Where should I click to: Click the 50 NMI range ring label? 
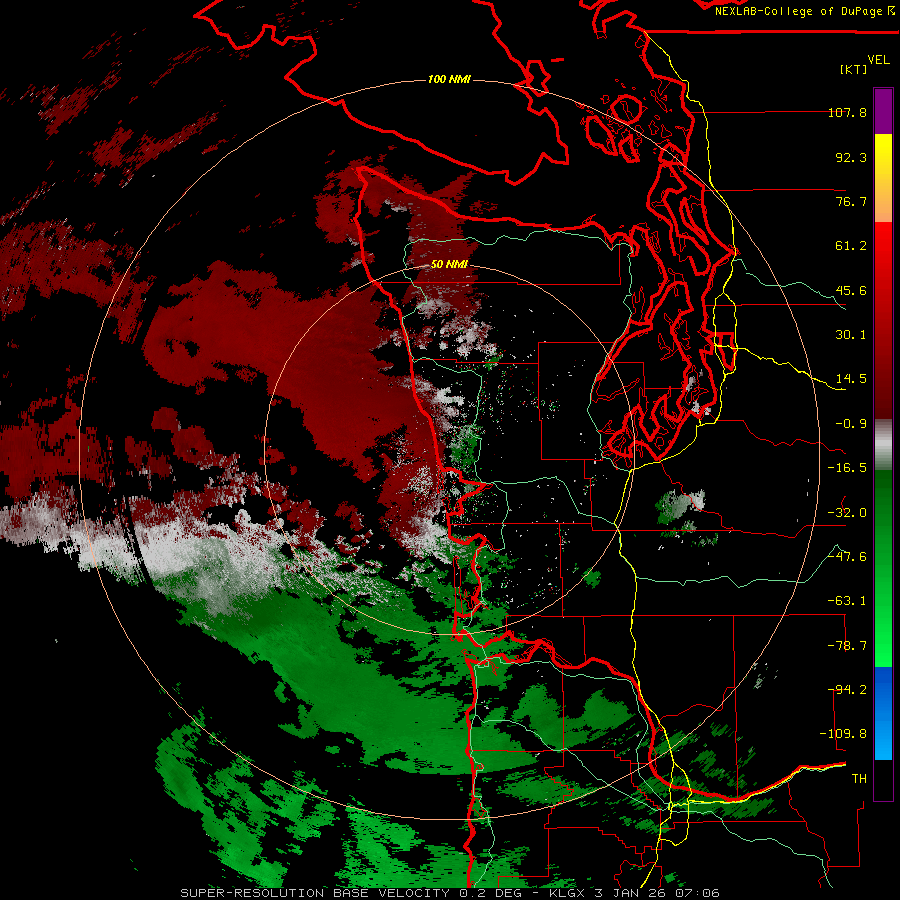click(449, 264)
